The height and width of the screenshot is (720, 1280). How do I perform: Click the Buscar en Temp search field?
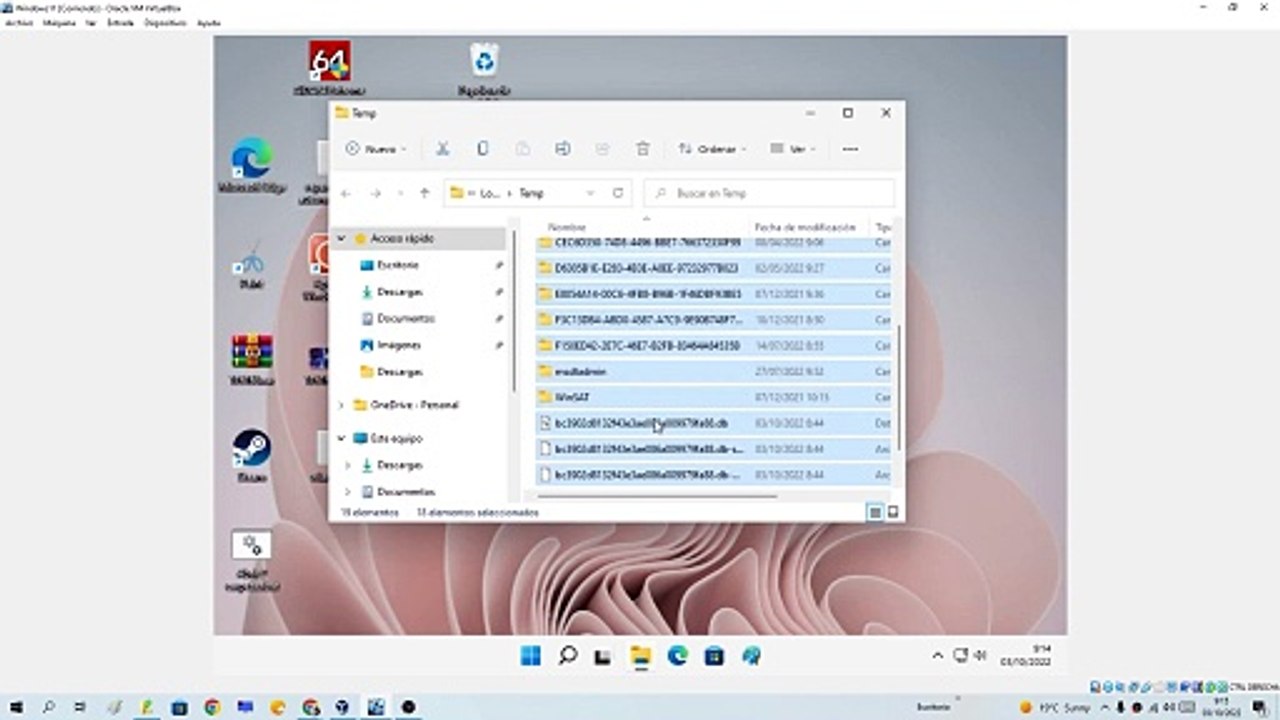[769, 193]
